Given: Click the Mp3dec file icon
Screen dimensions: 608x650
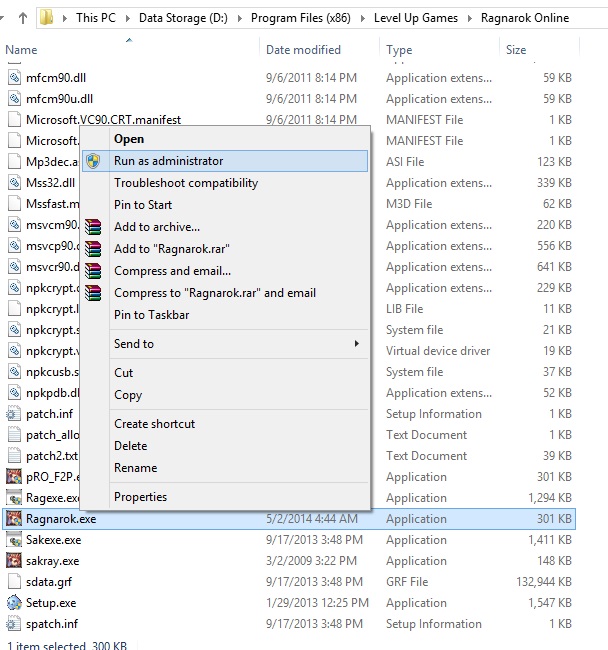Looking at the screenshot, I should tap(15, 162).
